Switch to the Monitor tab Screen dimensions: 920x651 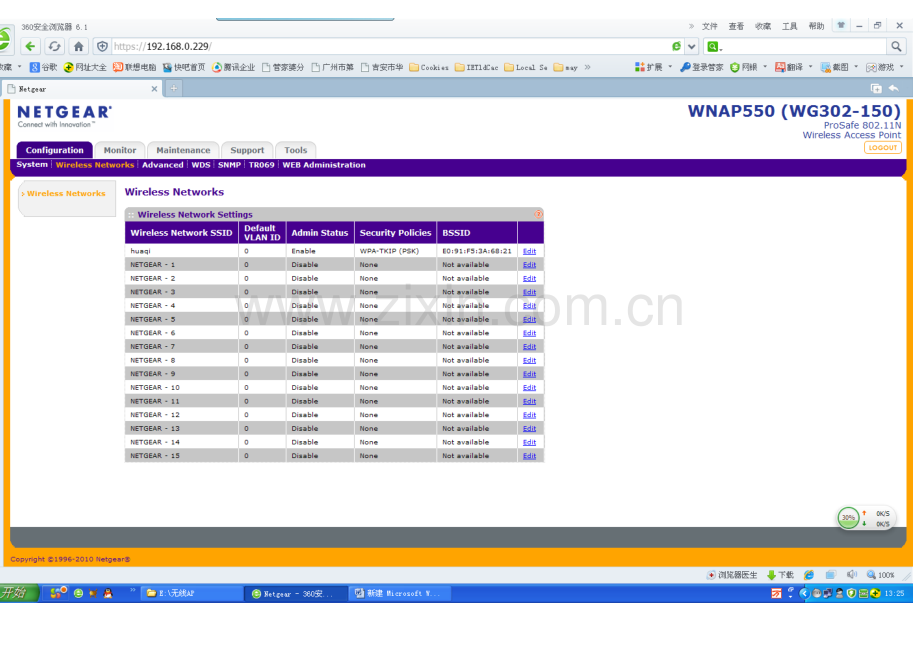(x=120, y=150)
